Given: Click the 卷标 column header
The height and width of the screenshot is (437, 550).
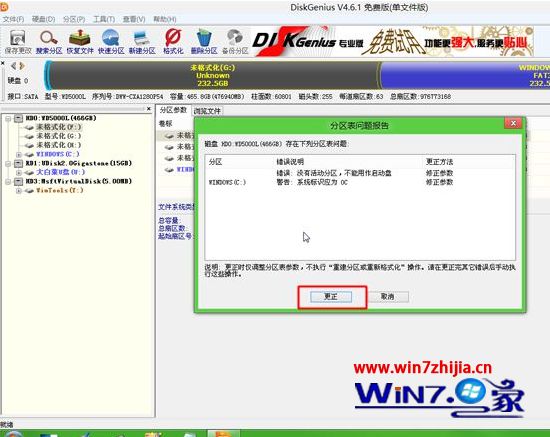Looking at the screenshot, I should click(x=166, y=123).
